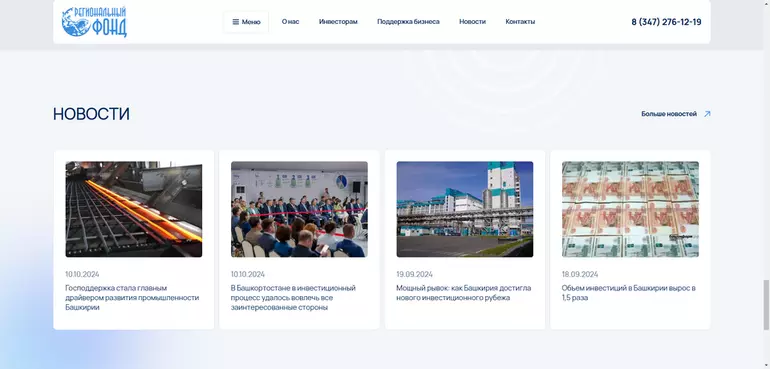Click date 18.09.2024 on news card
The image size is (770, 369).
[580, 274]
